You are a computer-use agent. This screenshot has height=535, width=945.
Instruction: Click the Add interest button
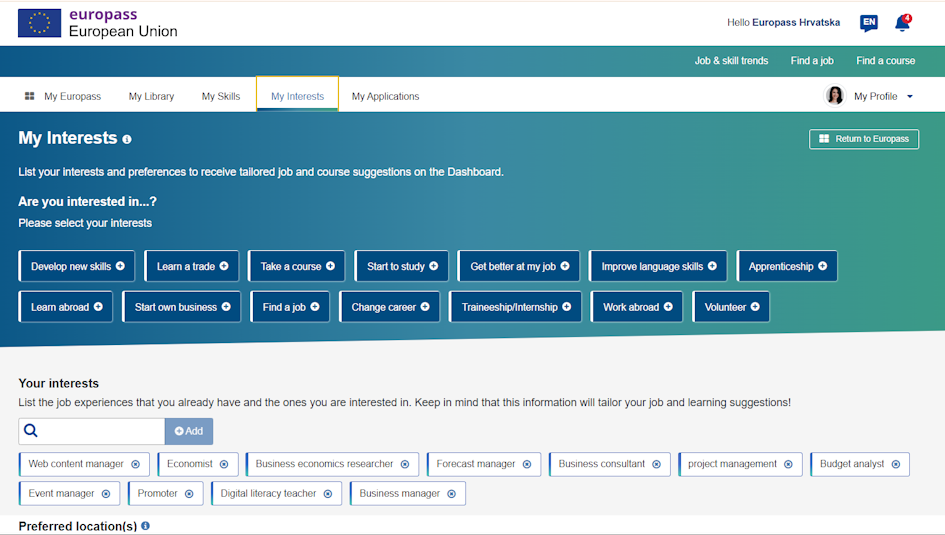pyautogui.click(x=189, y=431)
